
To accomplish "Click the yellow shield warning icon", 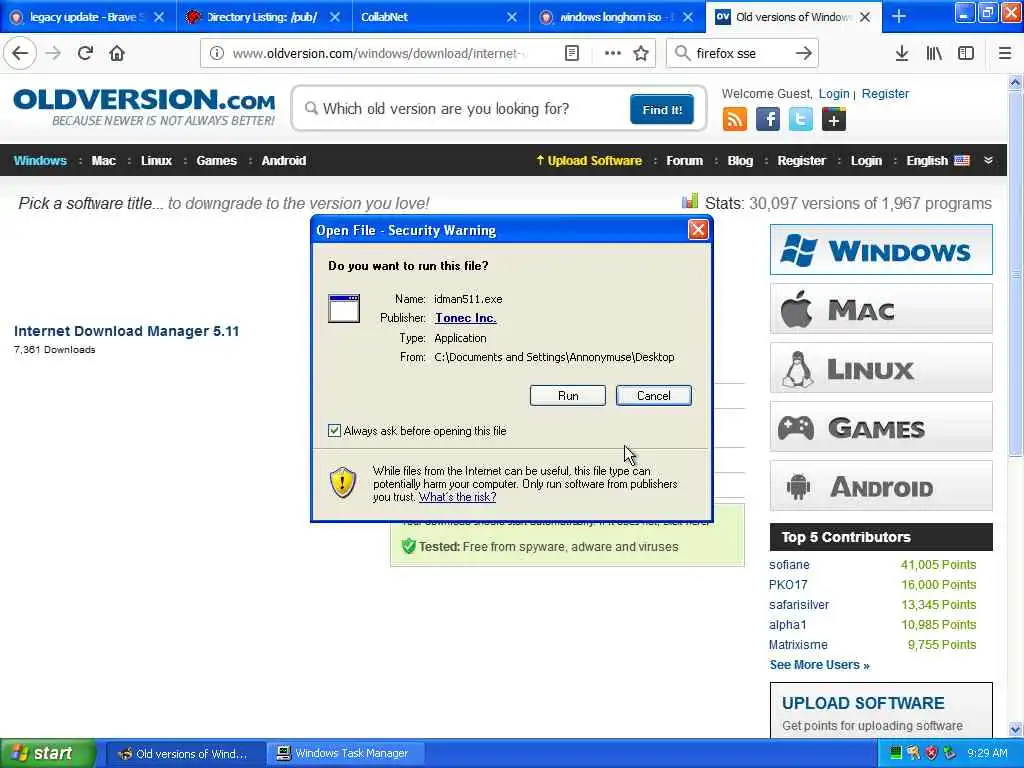I will point(343,482).
